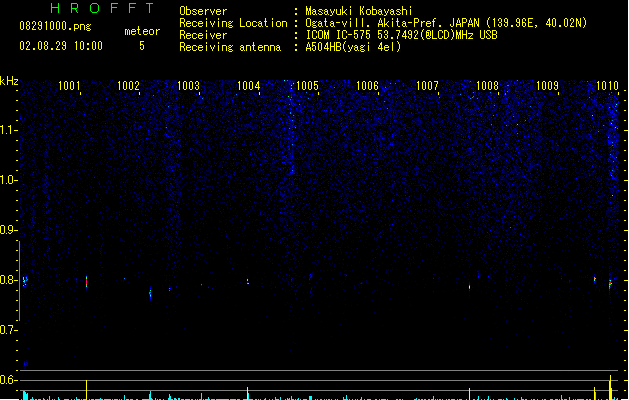Image resolution: width=629 pixels, height=400 pixels.
Task: Click the 1010 time axis label
Action: (x=607, y=86)
